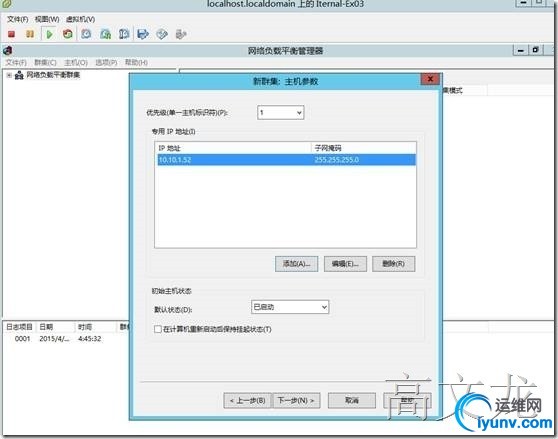The height and width of the screenshot is (439, 558).
Task: Select the 10.10.1.52 IP address row
Action: [286, 160]
